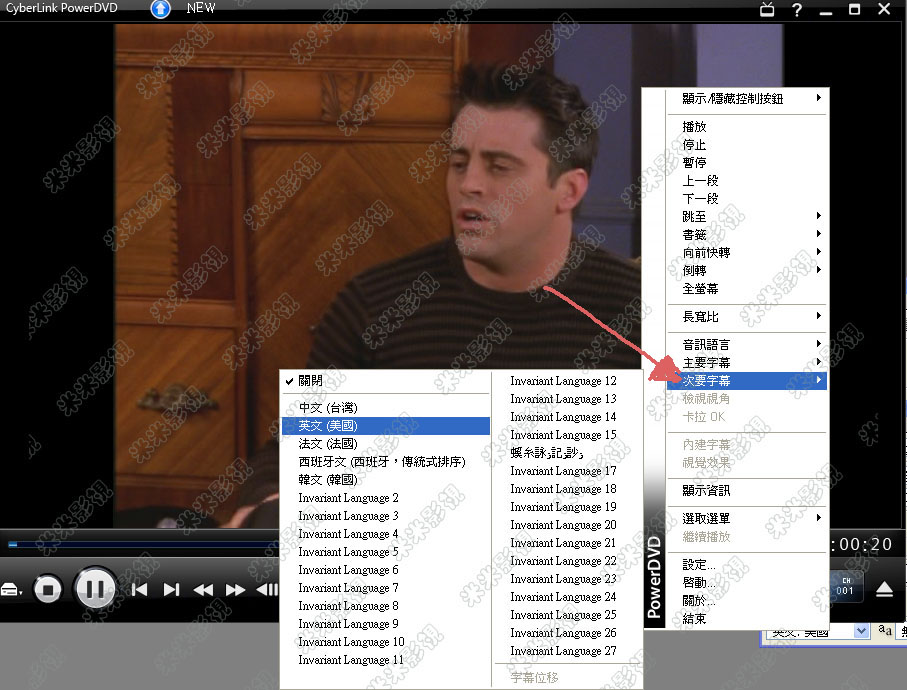Click the aa font icon at bottom right
This screenshot has width=907, height=690.
pos(884,630)
